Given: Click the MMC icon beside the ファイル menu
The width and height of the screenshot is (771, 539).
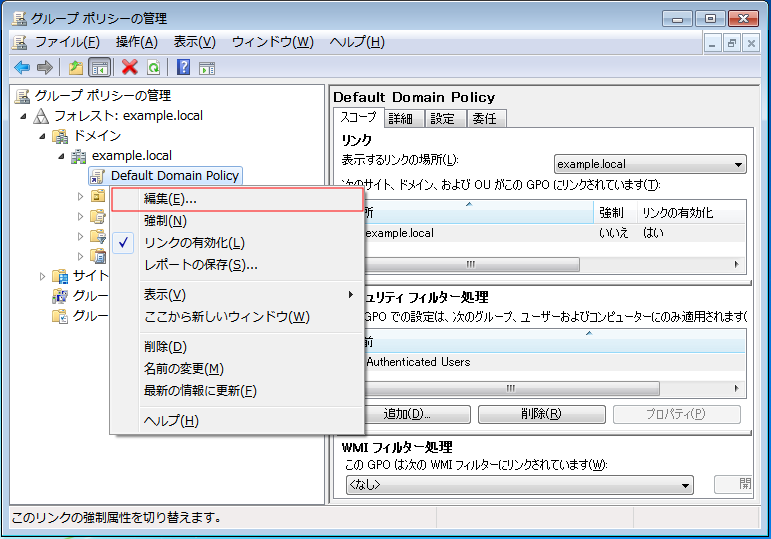Looking at the screenshot, I should pos(19,43).
